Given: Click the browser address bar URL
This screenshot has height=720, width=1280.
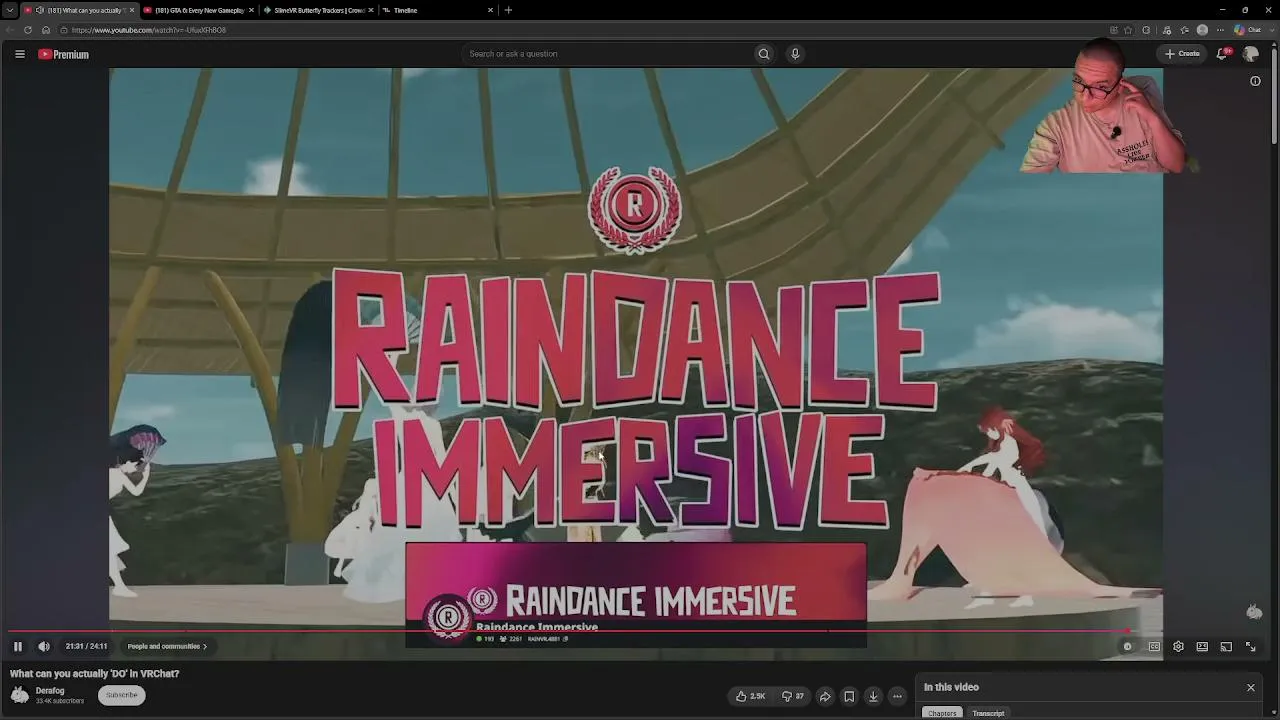Looking at the screenshot, I should pyautogui.click(x=149, y=30).
